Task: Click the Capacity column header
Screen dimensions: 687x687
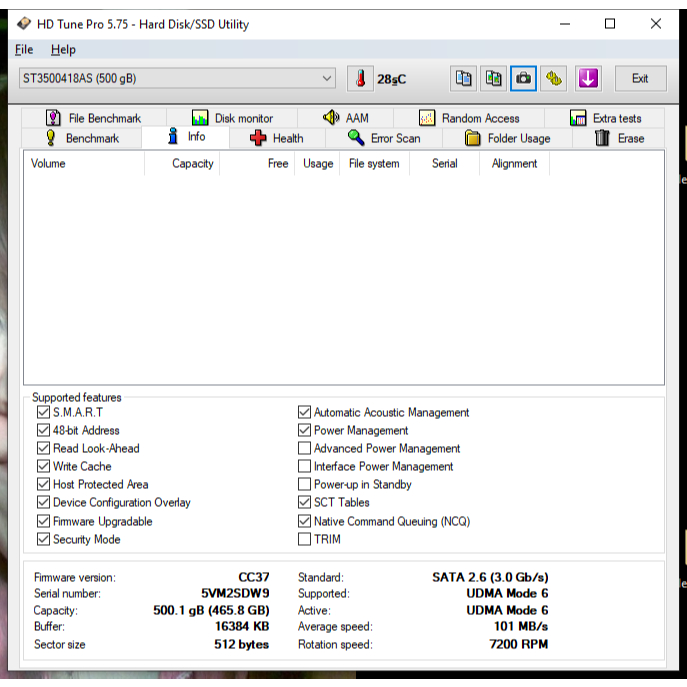Action: 192,164
